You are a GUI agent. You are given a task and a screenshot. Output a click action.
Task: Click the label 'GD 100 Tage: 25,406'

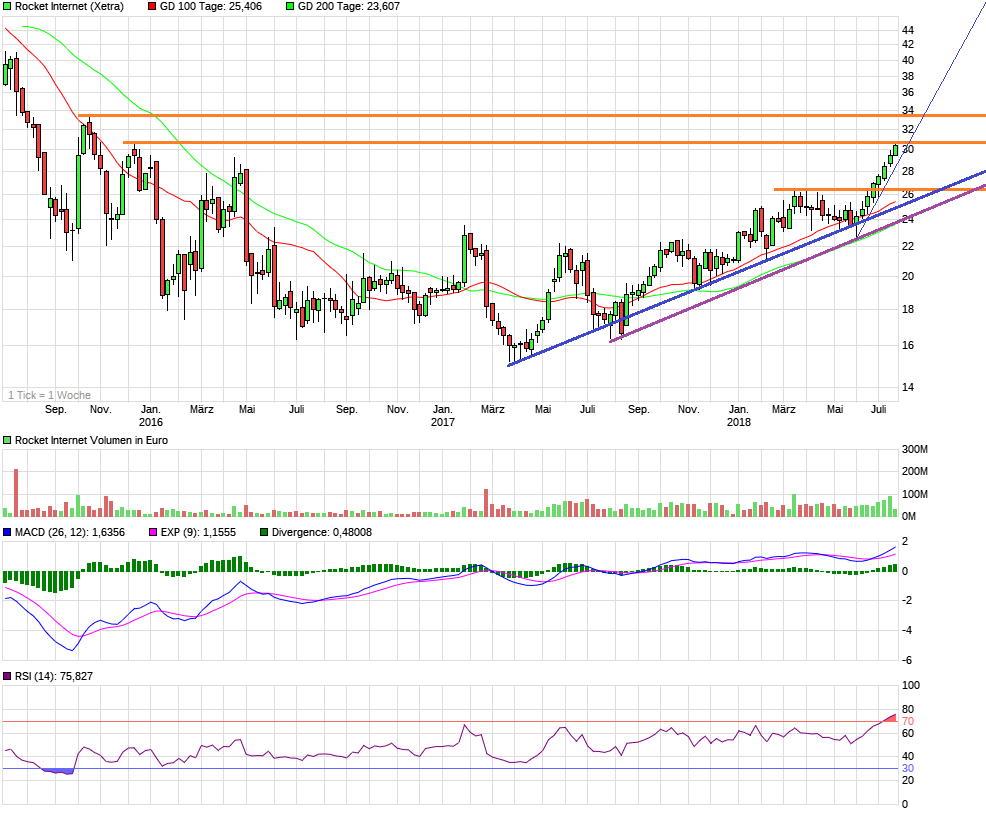point(211,6)
